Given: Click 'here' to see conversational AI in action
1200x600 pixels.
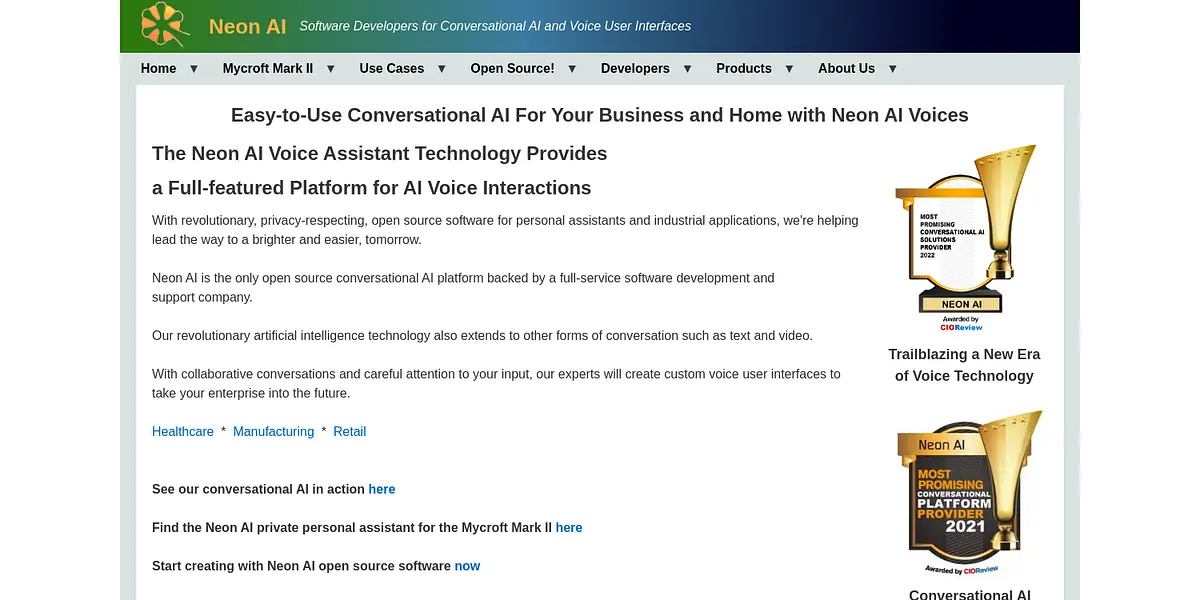Looking at the screenshot, I should tap(381, 490).
